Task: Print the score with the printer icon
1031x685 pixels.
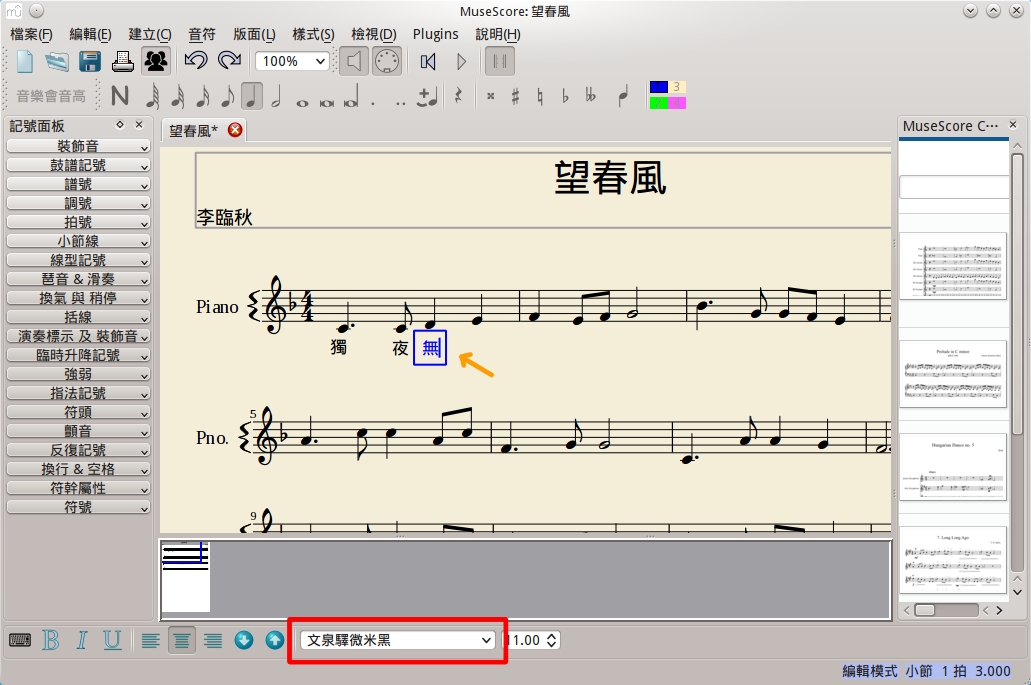Action: (x=122, y=62)
